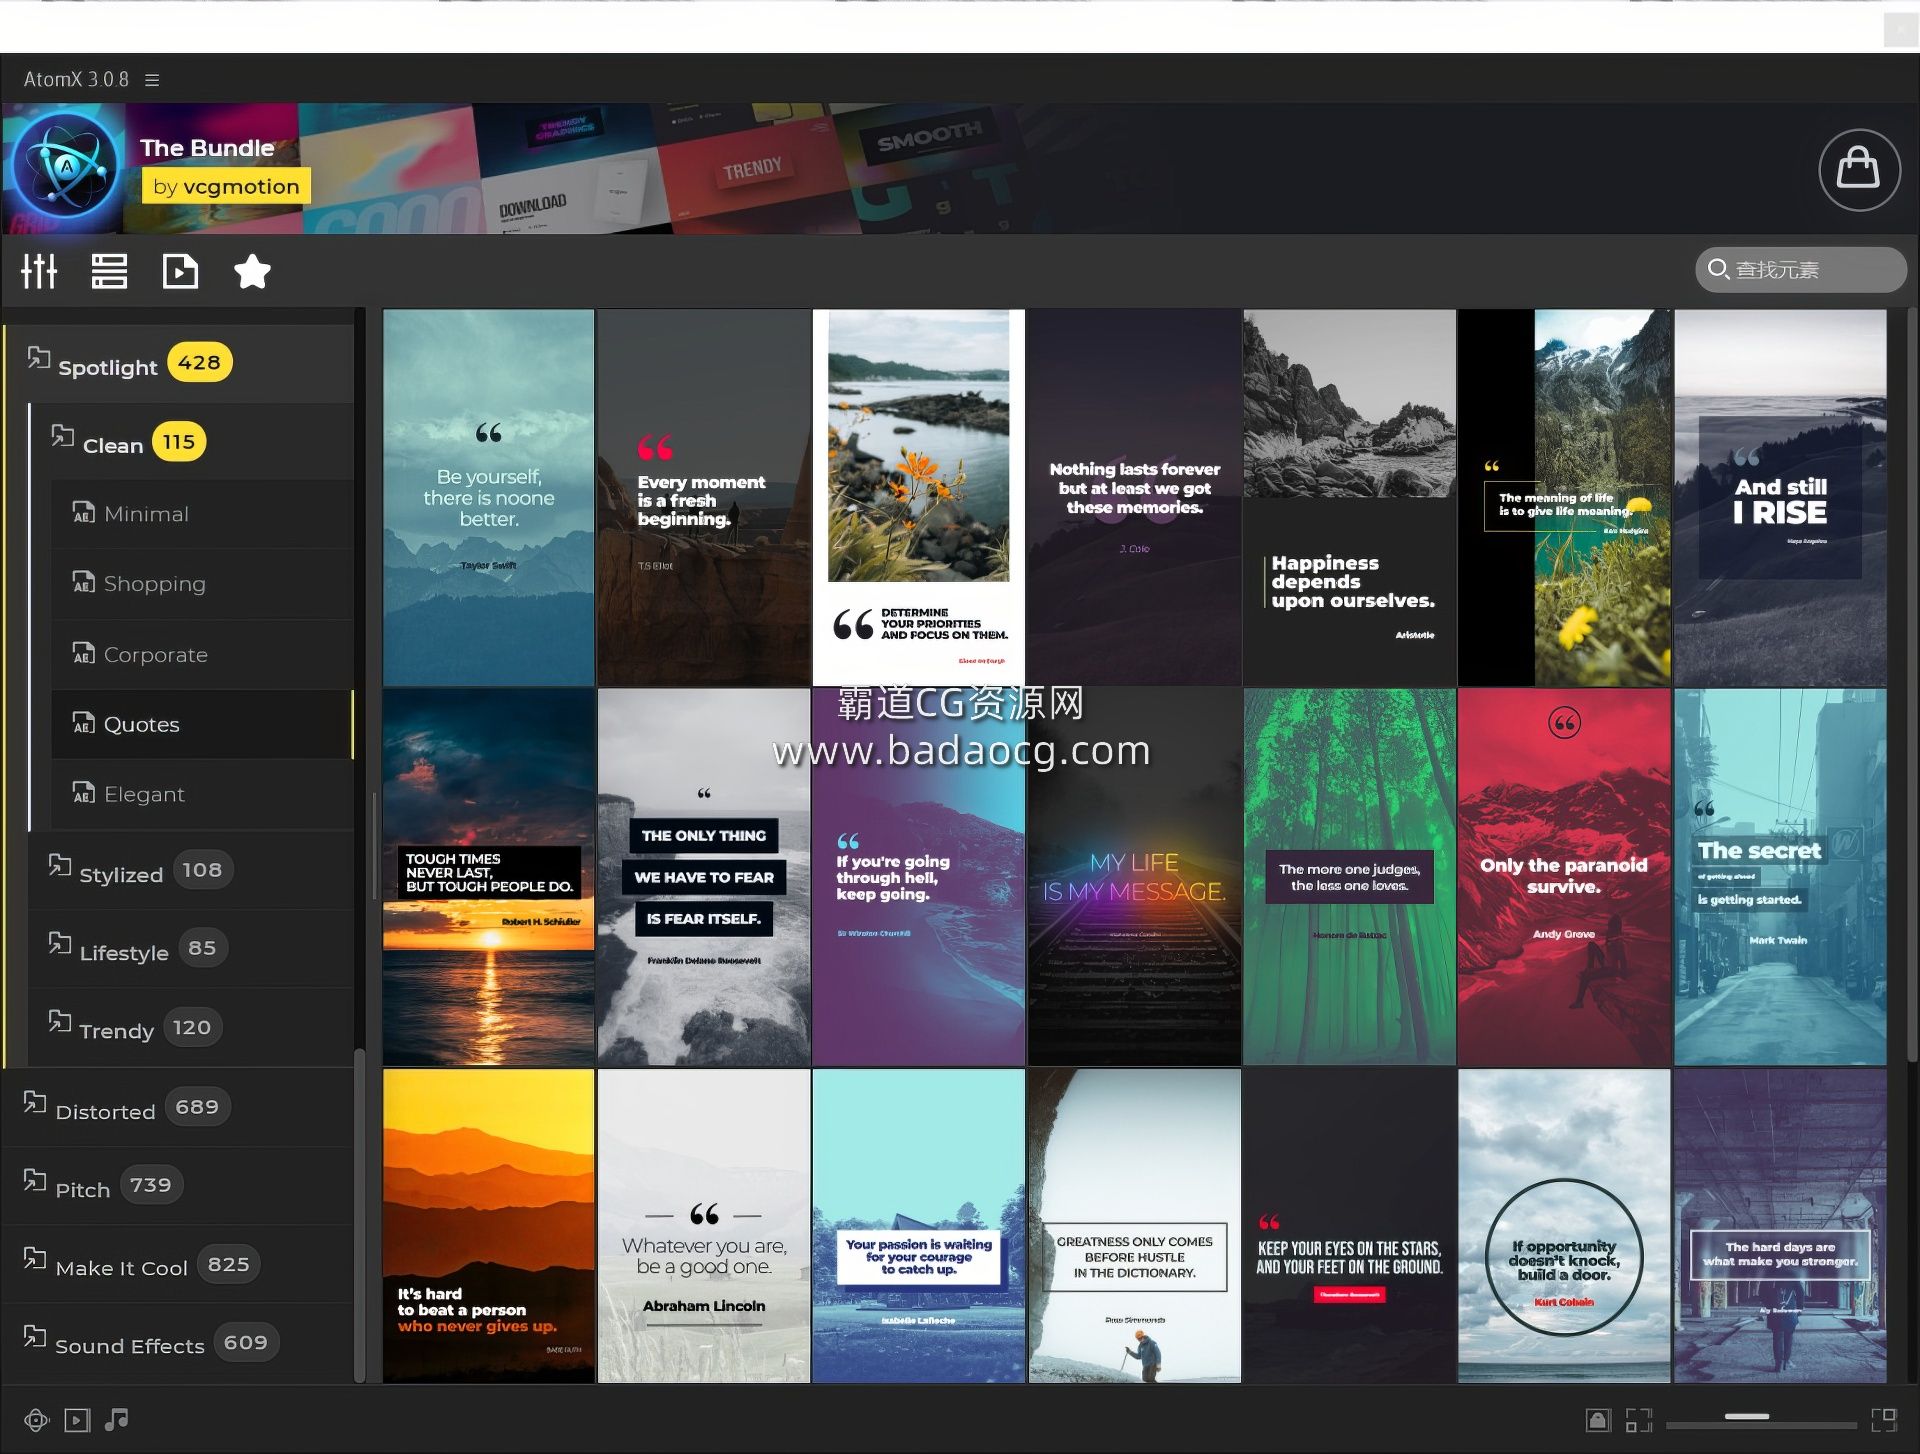Select the 'The only thing we have to fear' thumbnail
This screenshot has height=1454, width=1920.
[704, 877]
